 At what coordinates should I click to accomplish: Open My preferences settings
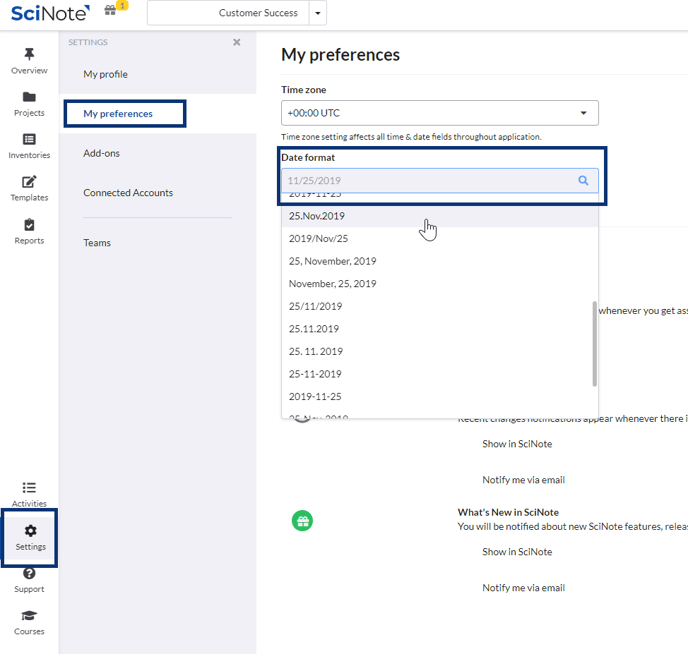click(118, 114)
